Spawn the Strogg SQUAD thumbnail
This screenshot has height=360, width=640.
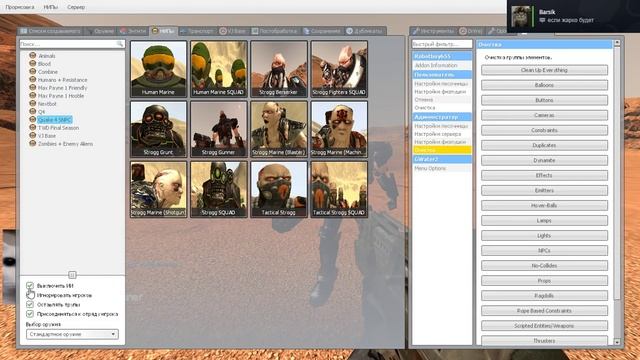tap(218, 189)
